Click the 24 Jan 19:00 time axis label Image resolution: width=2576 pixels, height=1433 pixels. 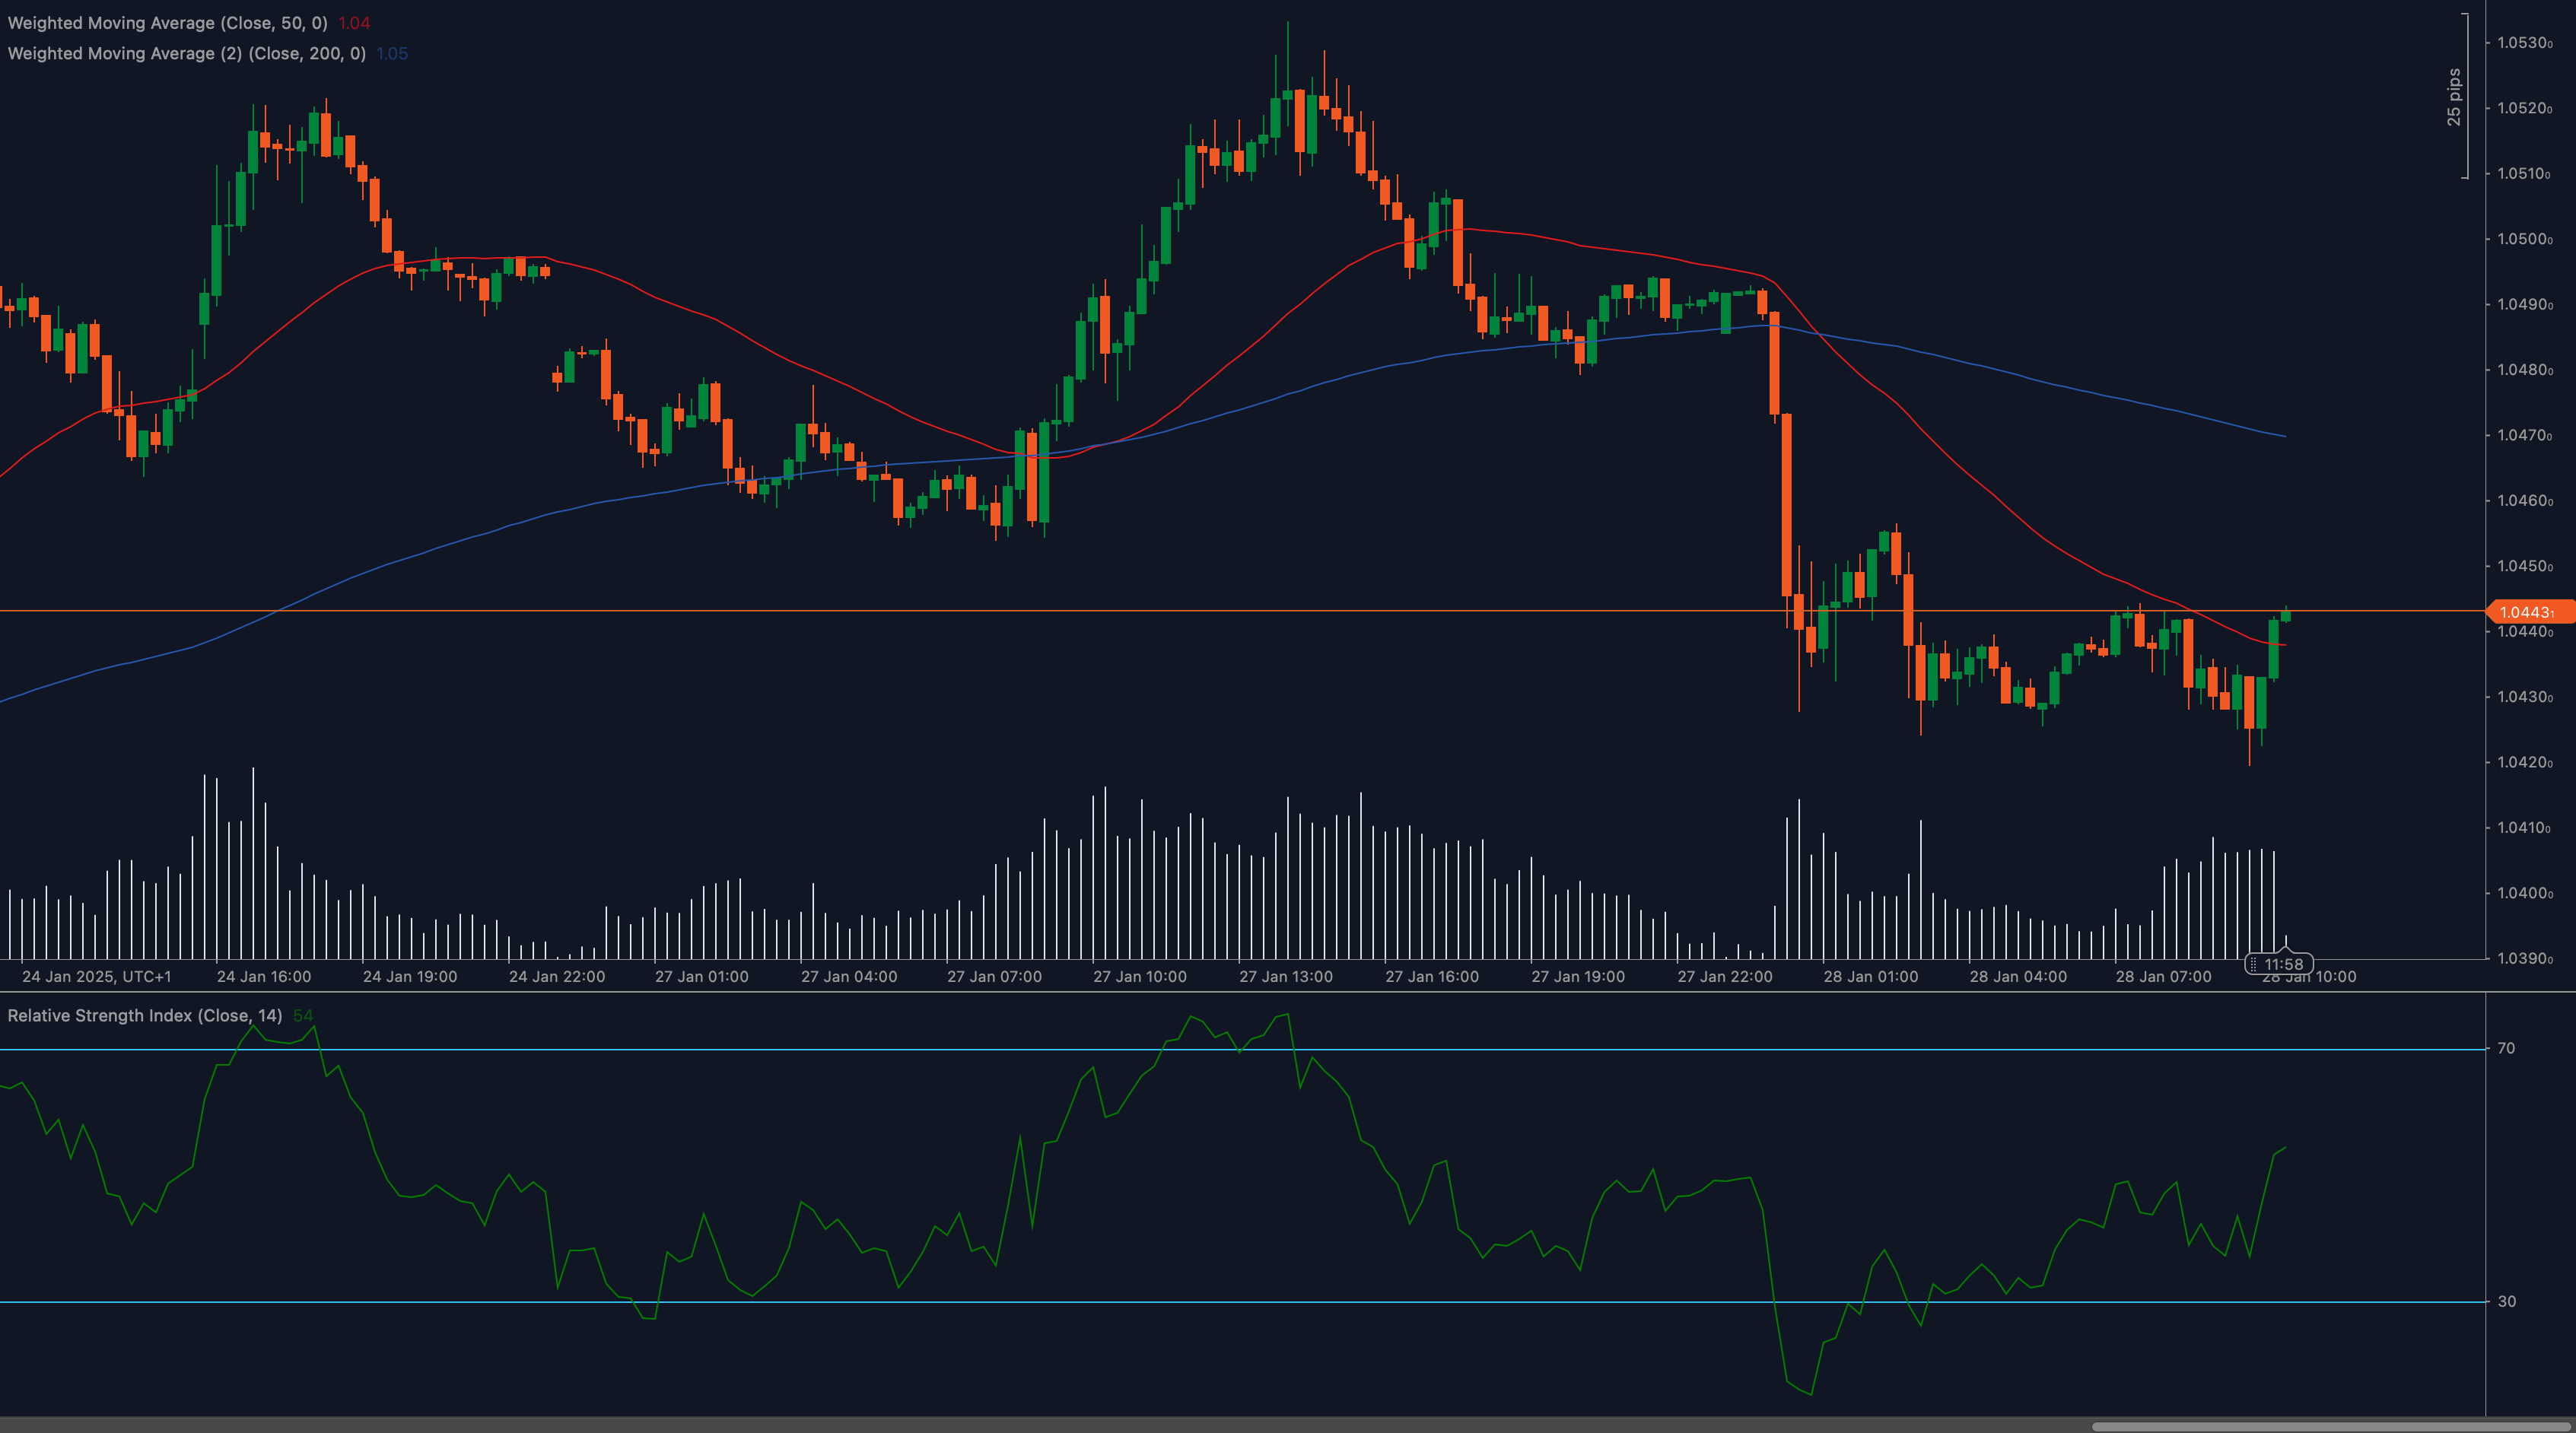tap(410, 976)
